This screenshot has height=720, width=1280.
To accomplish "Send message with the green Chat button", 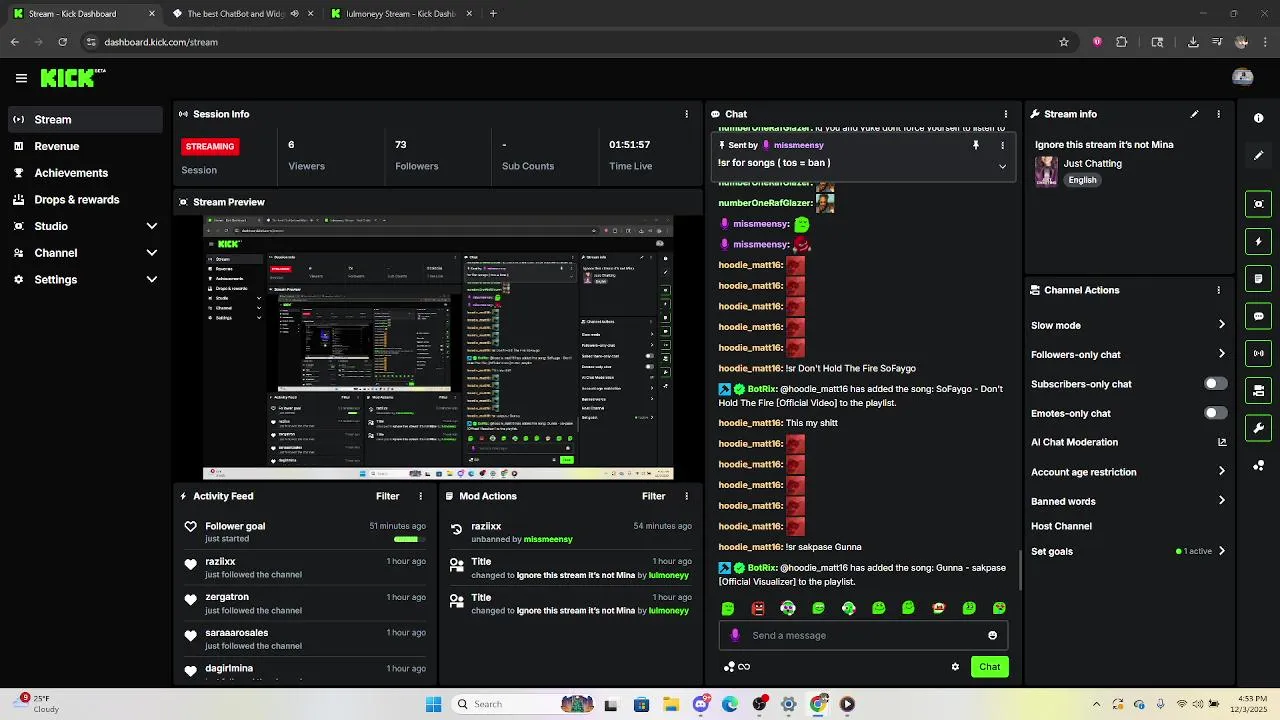I will 989,667.
